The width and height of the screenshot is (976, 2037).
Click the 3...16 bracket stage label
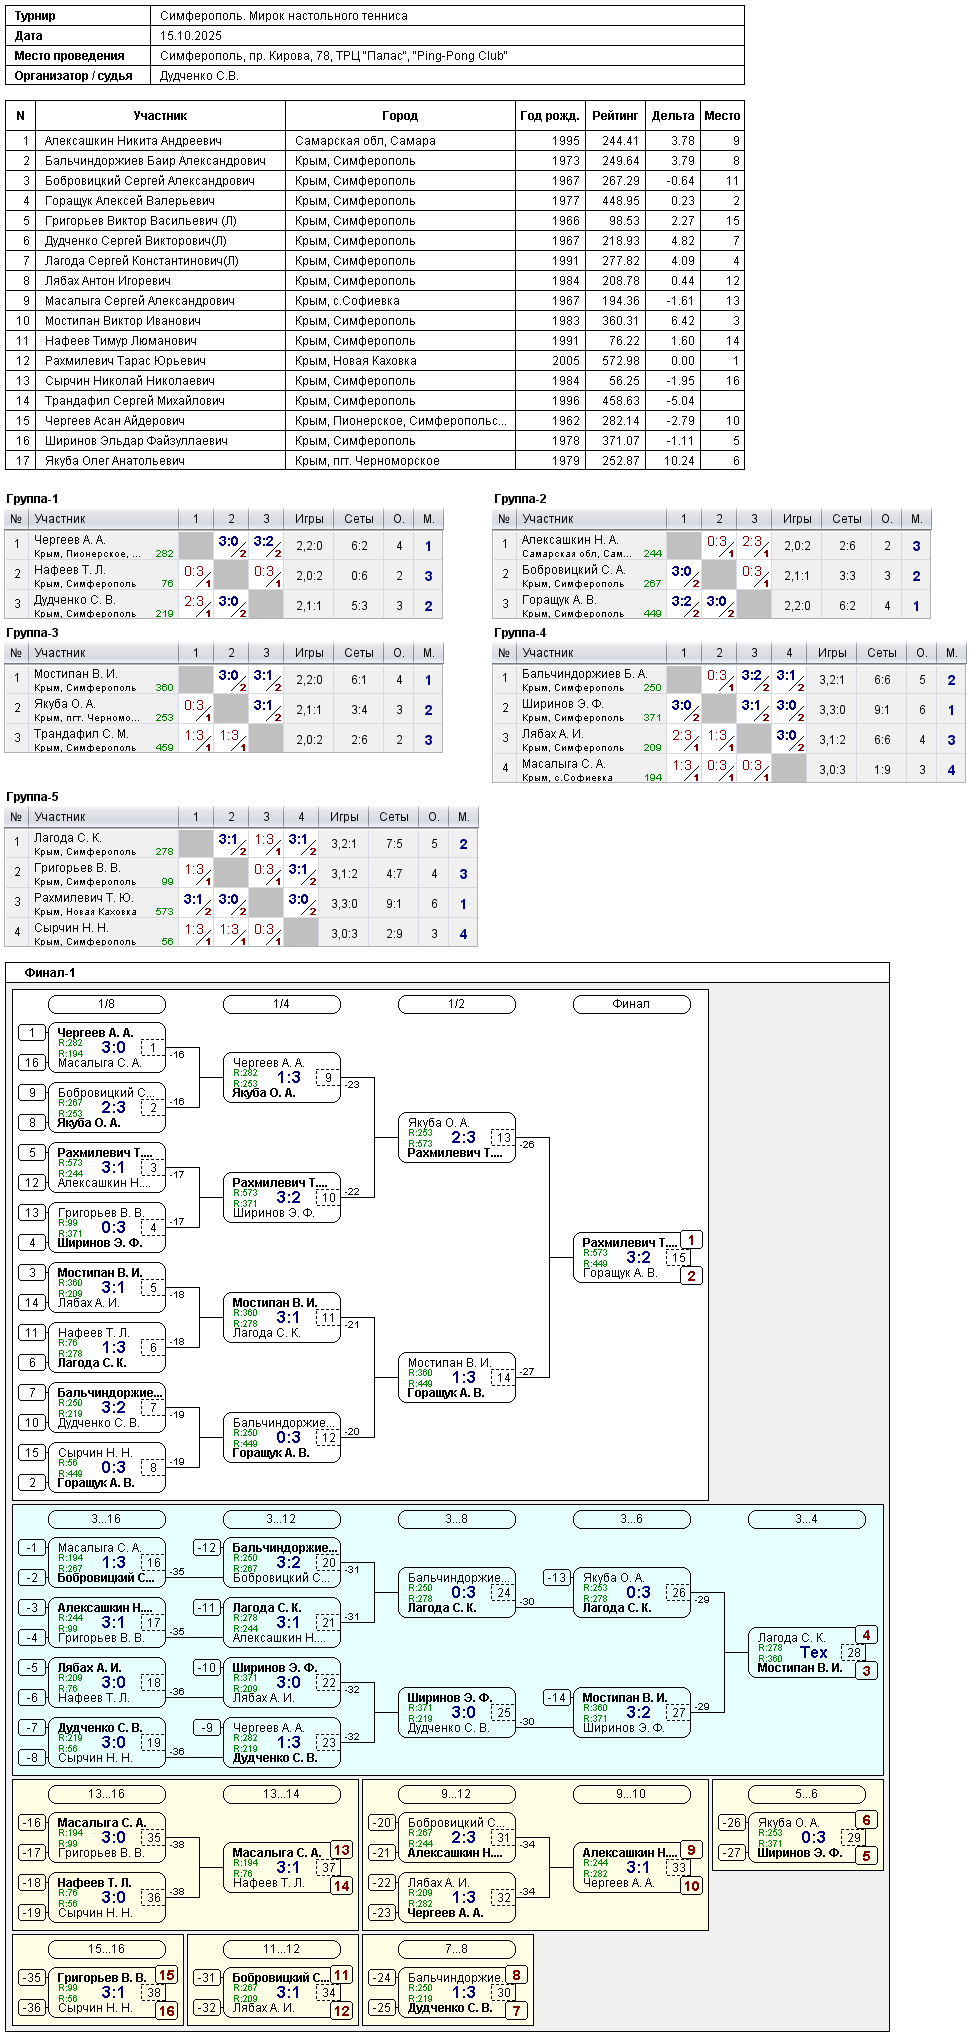(106, 1519)
